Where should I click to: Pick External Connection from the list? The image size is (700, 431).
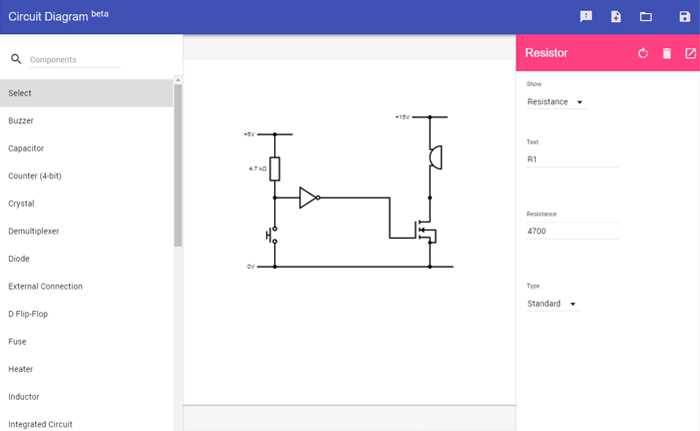[87, 286]
